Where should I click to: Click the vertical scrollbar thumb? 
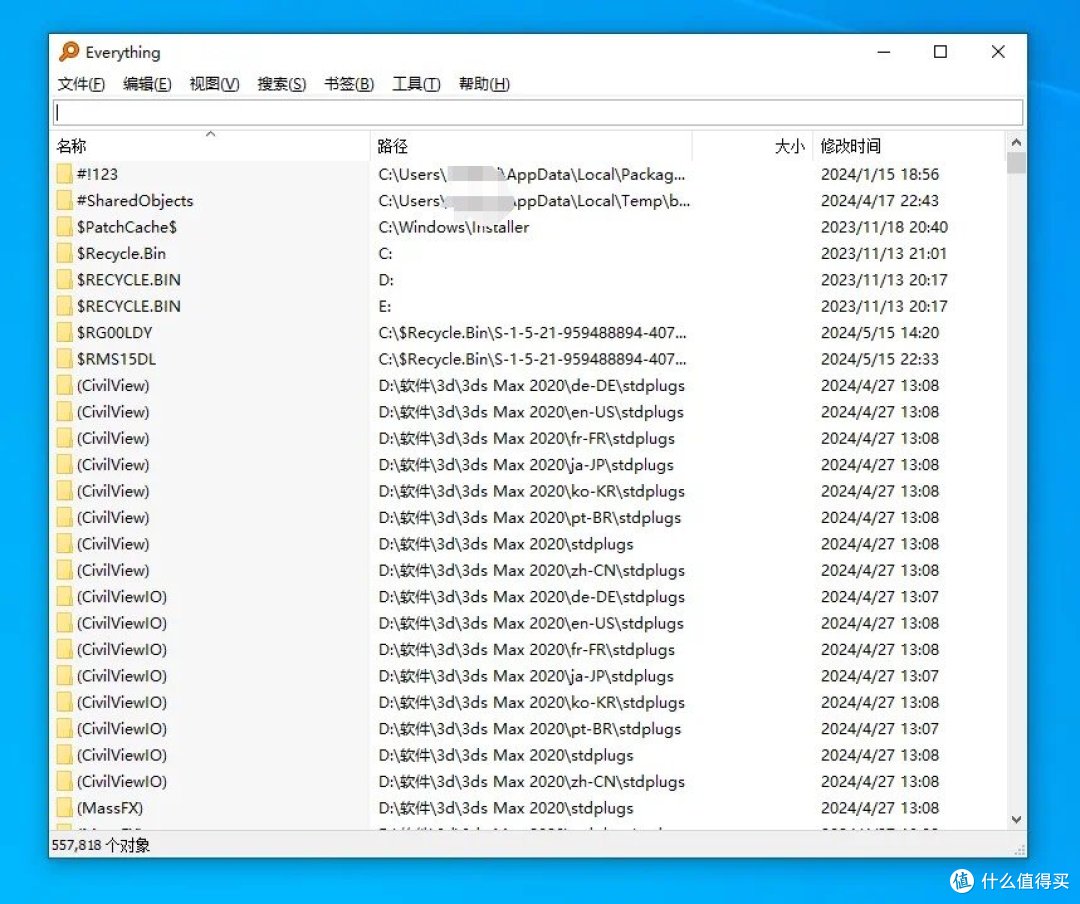[1016, 163]
